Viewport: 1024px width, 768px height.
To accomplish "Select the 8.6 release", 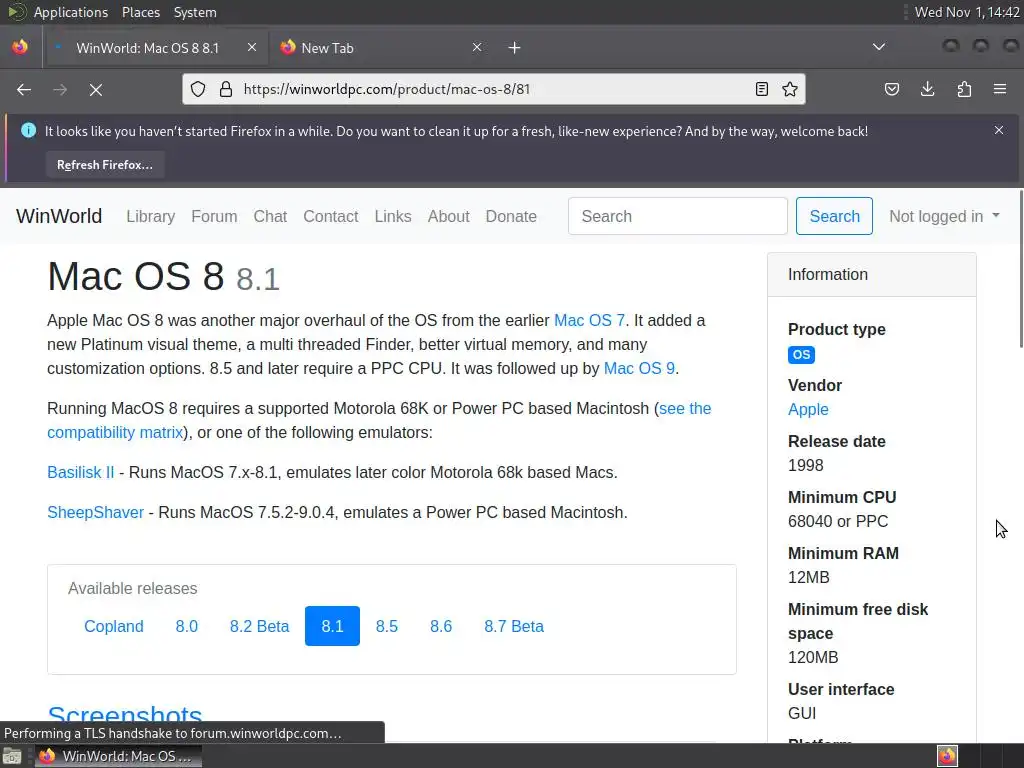I will tap(441, 626).
